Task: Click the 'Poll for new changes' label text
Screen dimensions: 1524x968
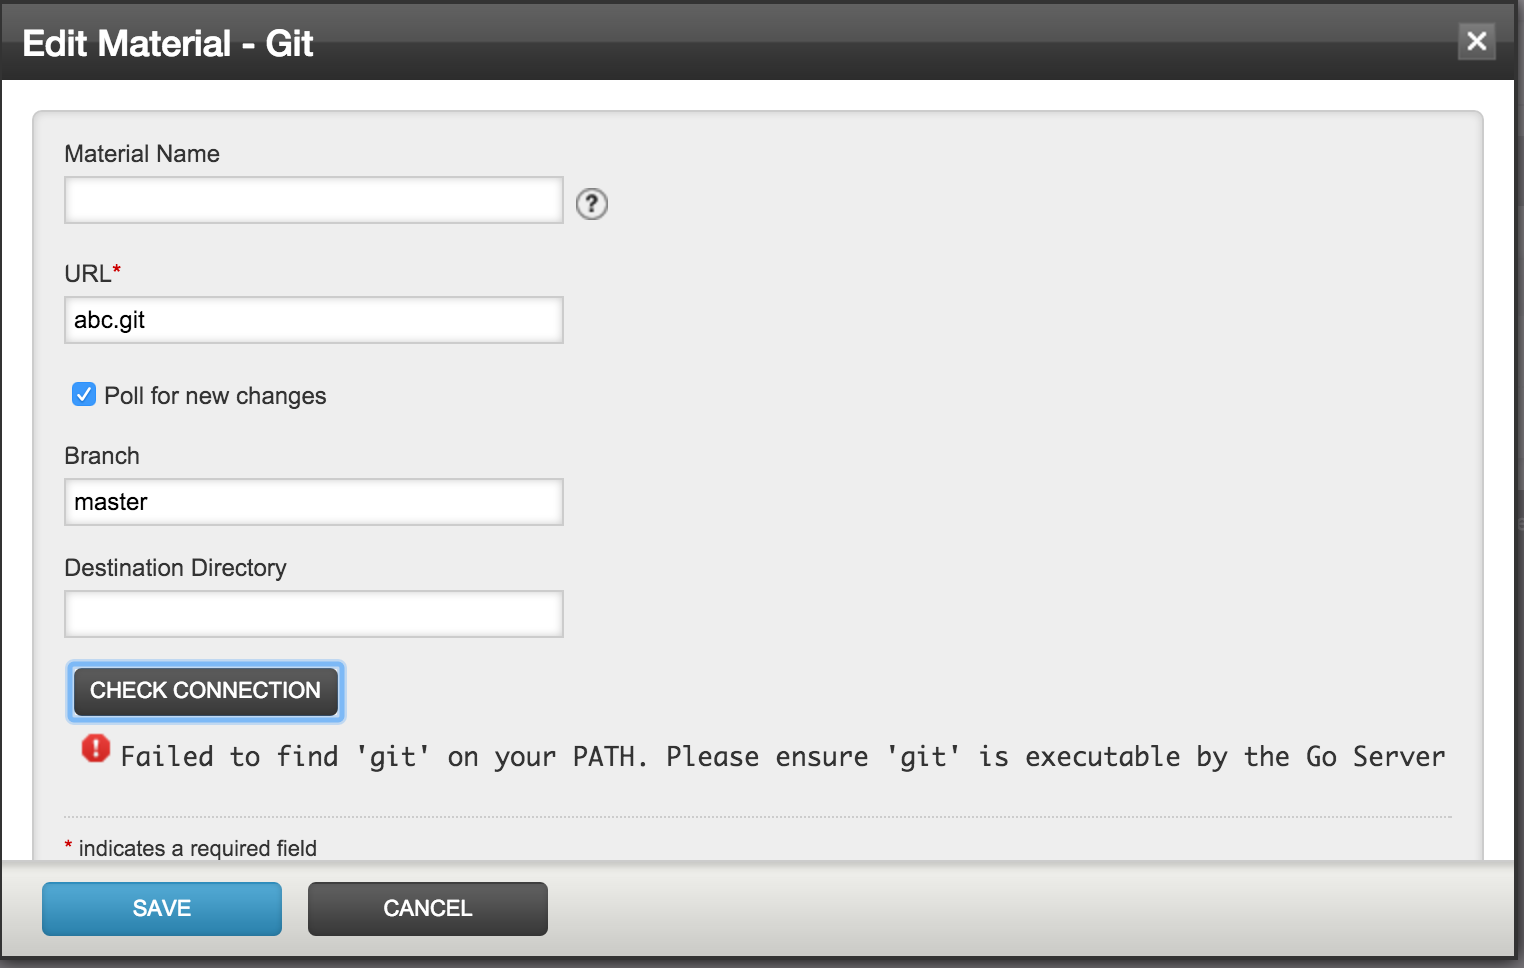Action: (x=215, y=396)
